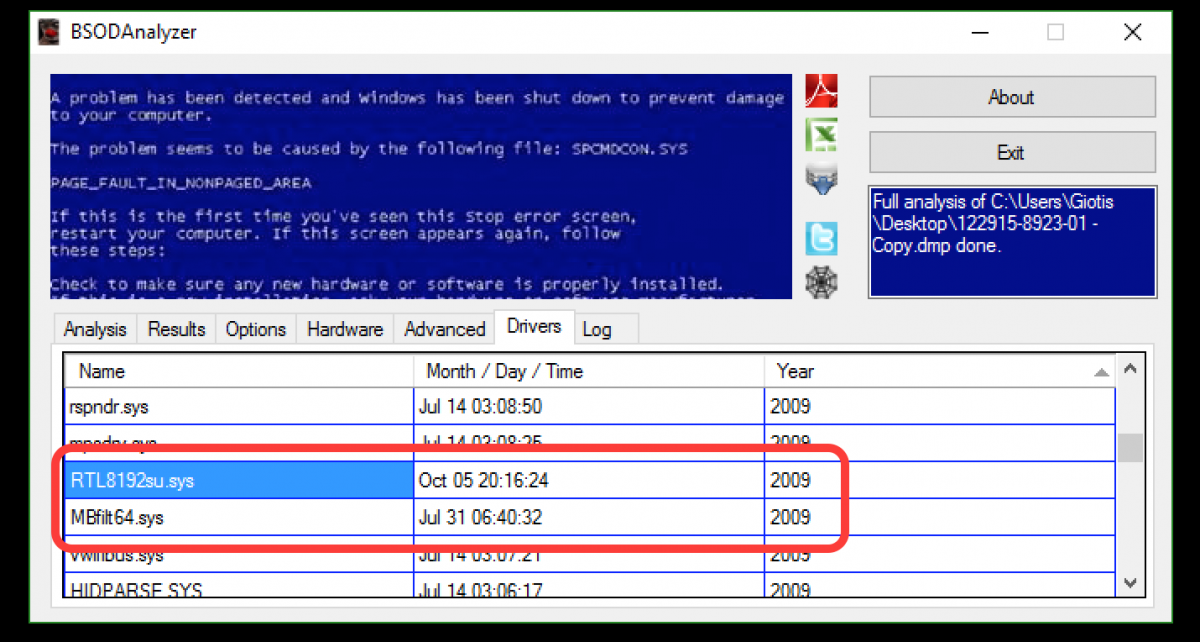The height and width of the screenshot is (642, 1200).
Task: Click the date Oct 05 20:16:24
Action: point(483,481)
